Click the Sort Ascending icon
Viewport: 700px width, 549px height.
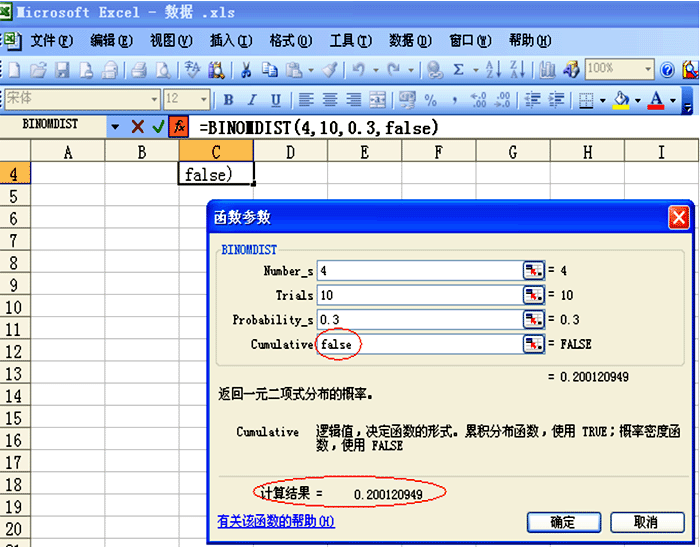[x=492, y=70]
